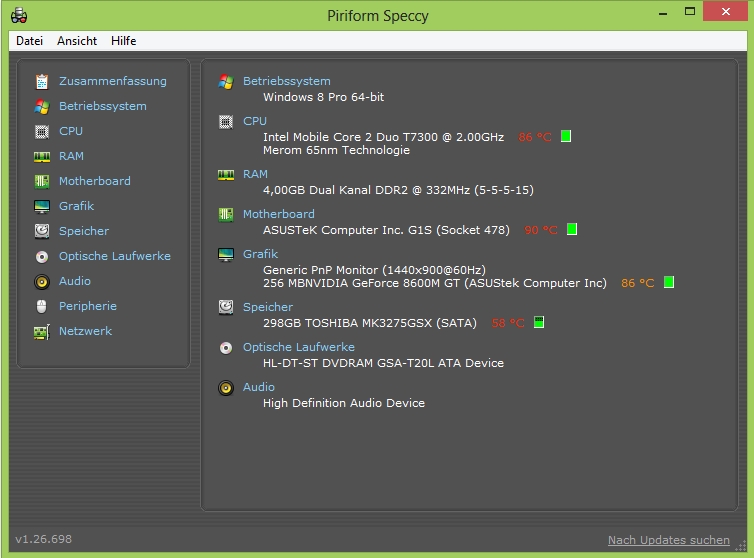This screenshot has height=558, width=754.
Task: Click High Definition Audio Device text
Action: (344, 403)
